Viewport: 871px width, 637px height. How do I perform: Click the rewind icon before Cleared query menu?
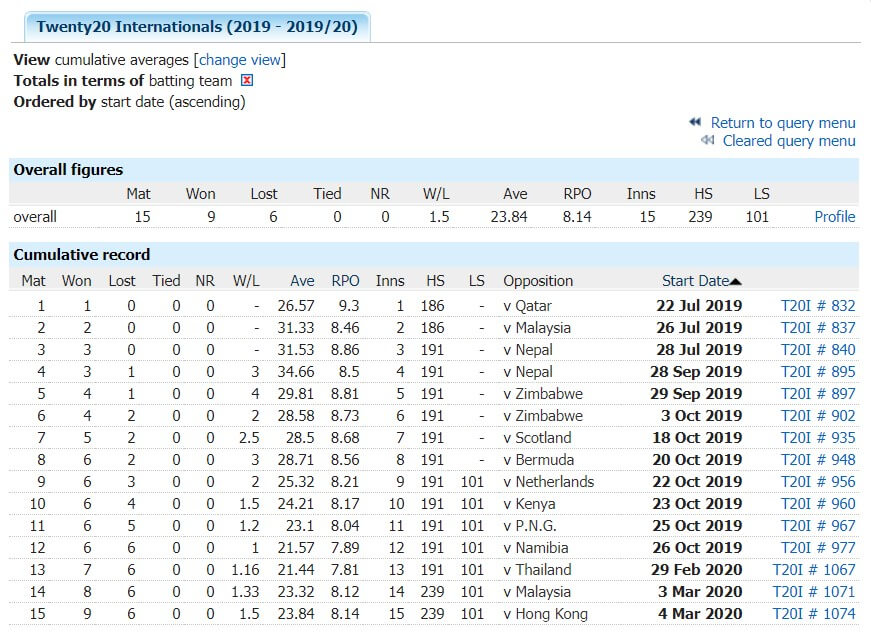point(707,141)
